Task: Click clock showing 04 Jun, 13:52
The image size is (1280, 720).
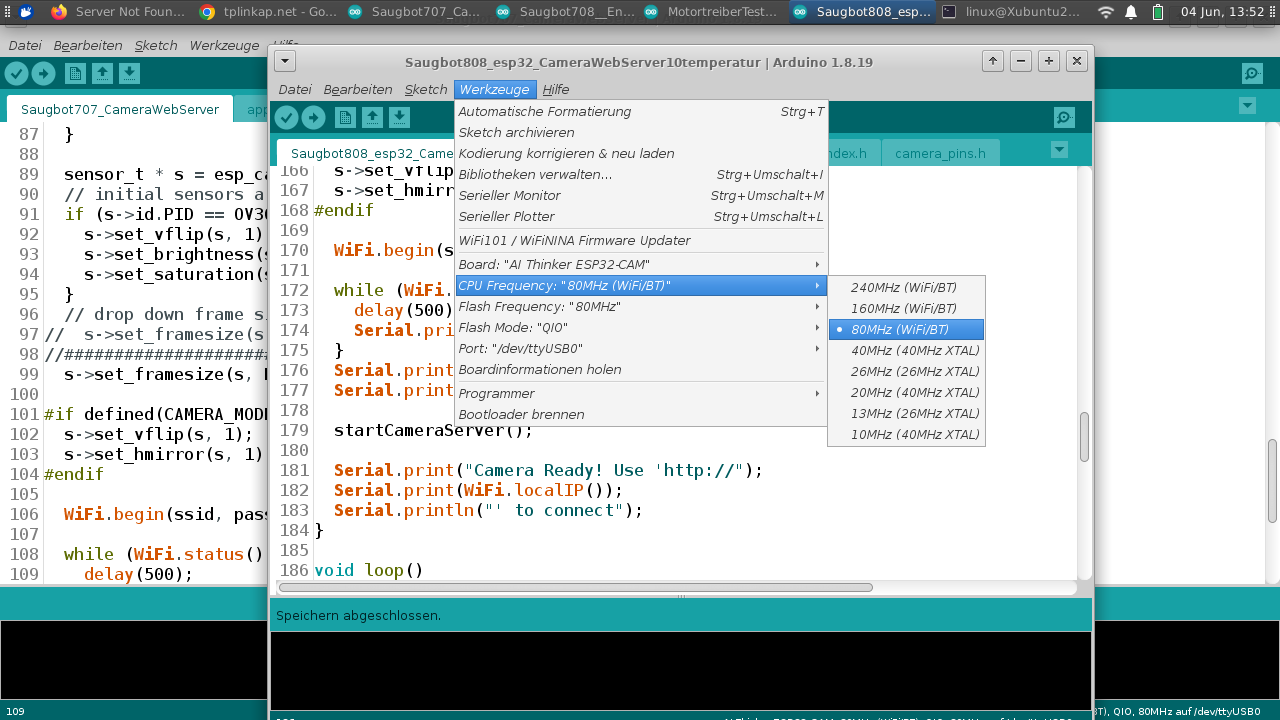Action: coord(1222,12)
